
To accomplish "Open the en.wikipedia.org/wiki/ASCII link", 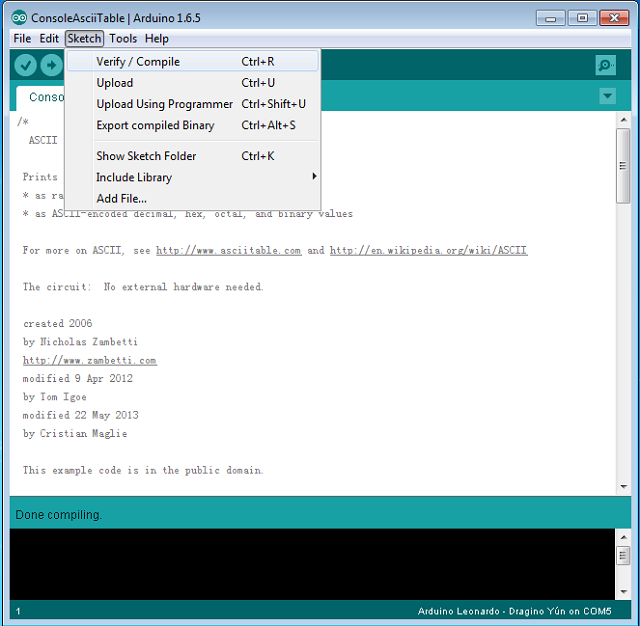I will 429,251.
